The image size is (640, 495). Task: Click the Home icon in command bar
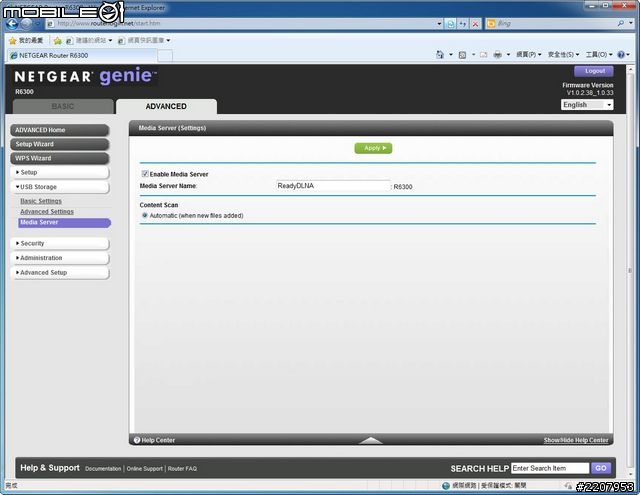click(x=440, y=54)
